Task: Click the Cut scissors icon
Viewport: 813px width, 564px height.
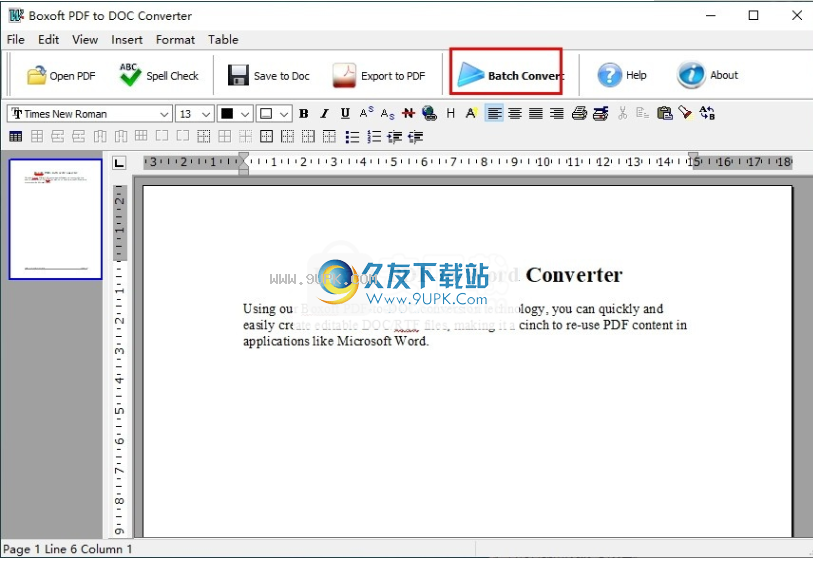Action: click(623, 114)
